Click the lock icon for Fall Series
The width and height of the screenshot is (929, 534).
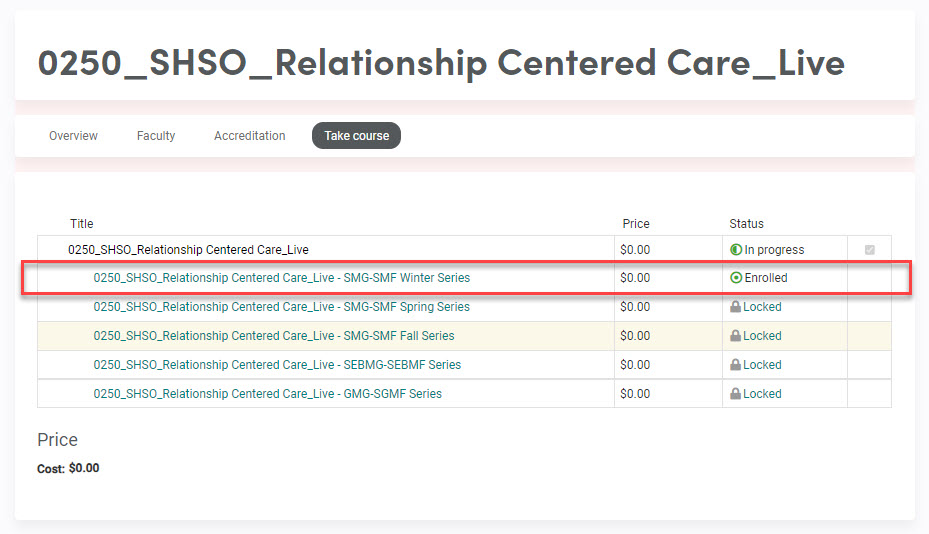[736, 336]
